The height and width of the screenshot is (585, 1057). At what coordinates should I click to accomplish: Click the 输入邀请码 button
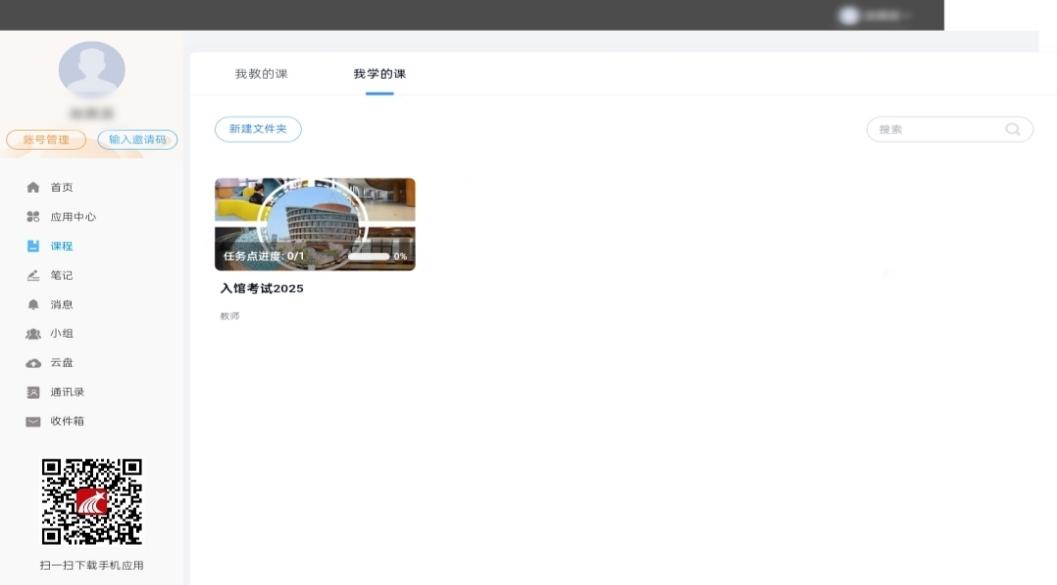tap(137, 140)
